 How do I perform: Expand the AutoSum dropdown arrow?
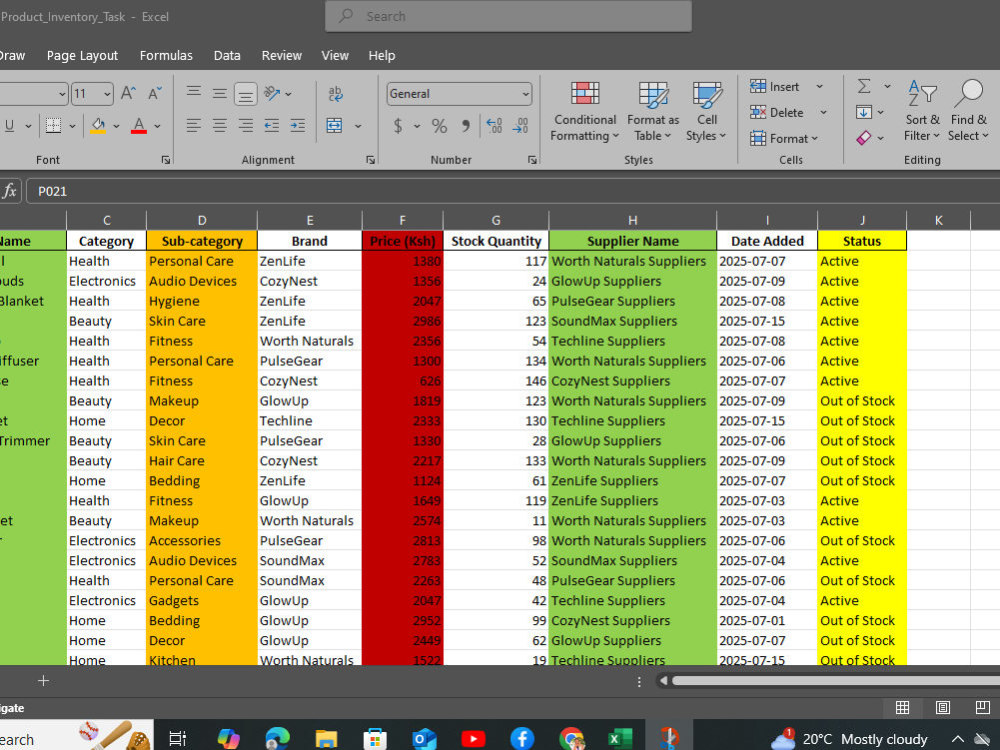tap(887, 87)
